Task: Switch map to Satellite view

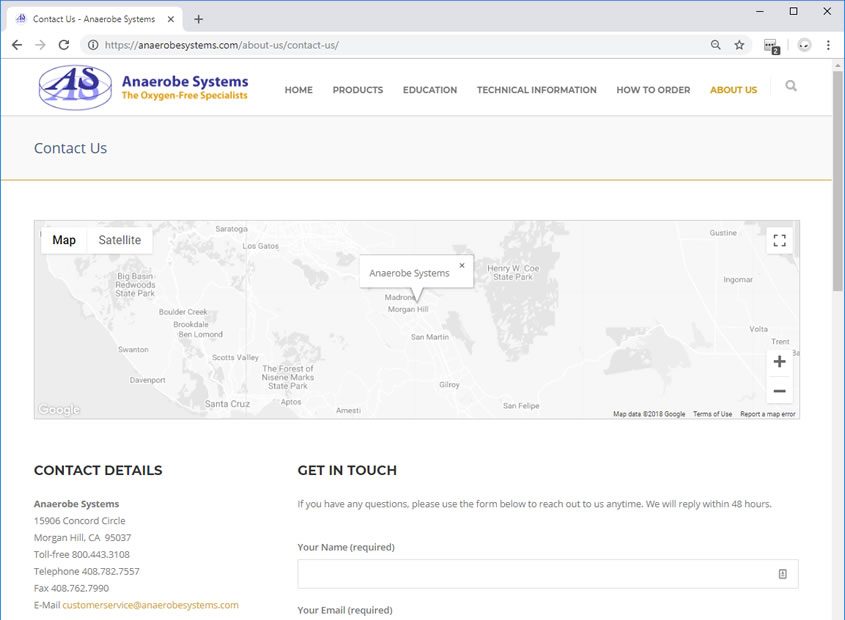Action: click(119, 240)
